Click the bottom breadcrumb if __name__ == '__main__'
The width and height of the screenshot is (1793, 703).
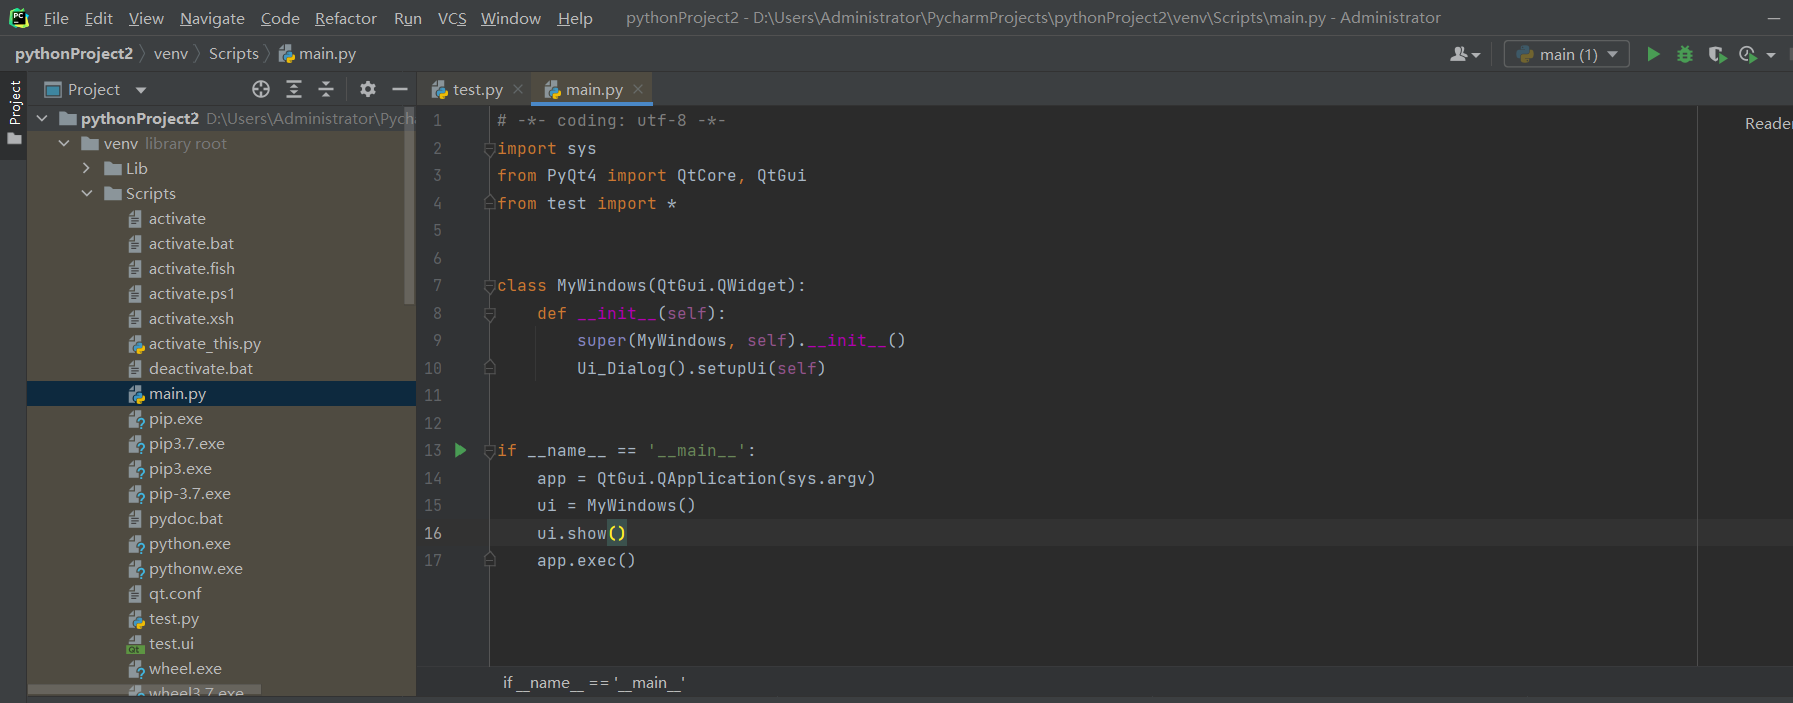[x=594, y=682]
